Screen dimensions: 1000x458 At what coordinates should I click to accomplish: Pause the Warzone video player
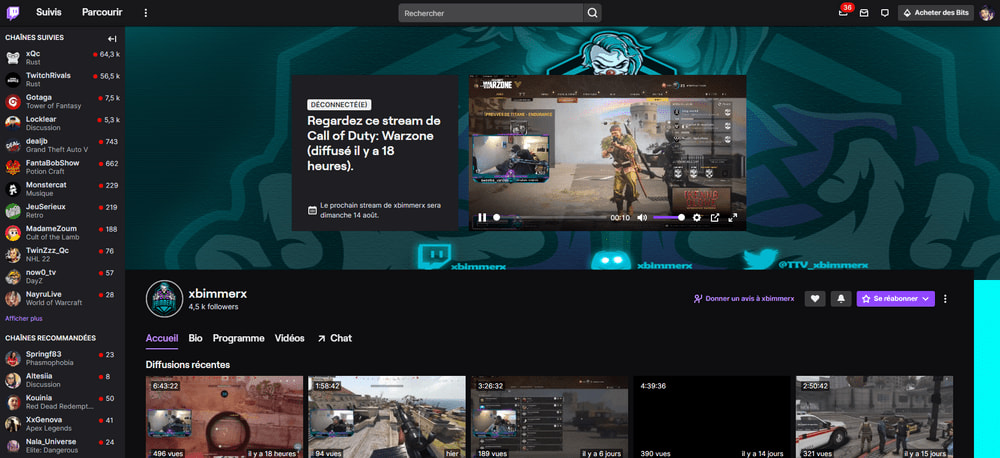[x=482, y=218]
